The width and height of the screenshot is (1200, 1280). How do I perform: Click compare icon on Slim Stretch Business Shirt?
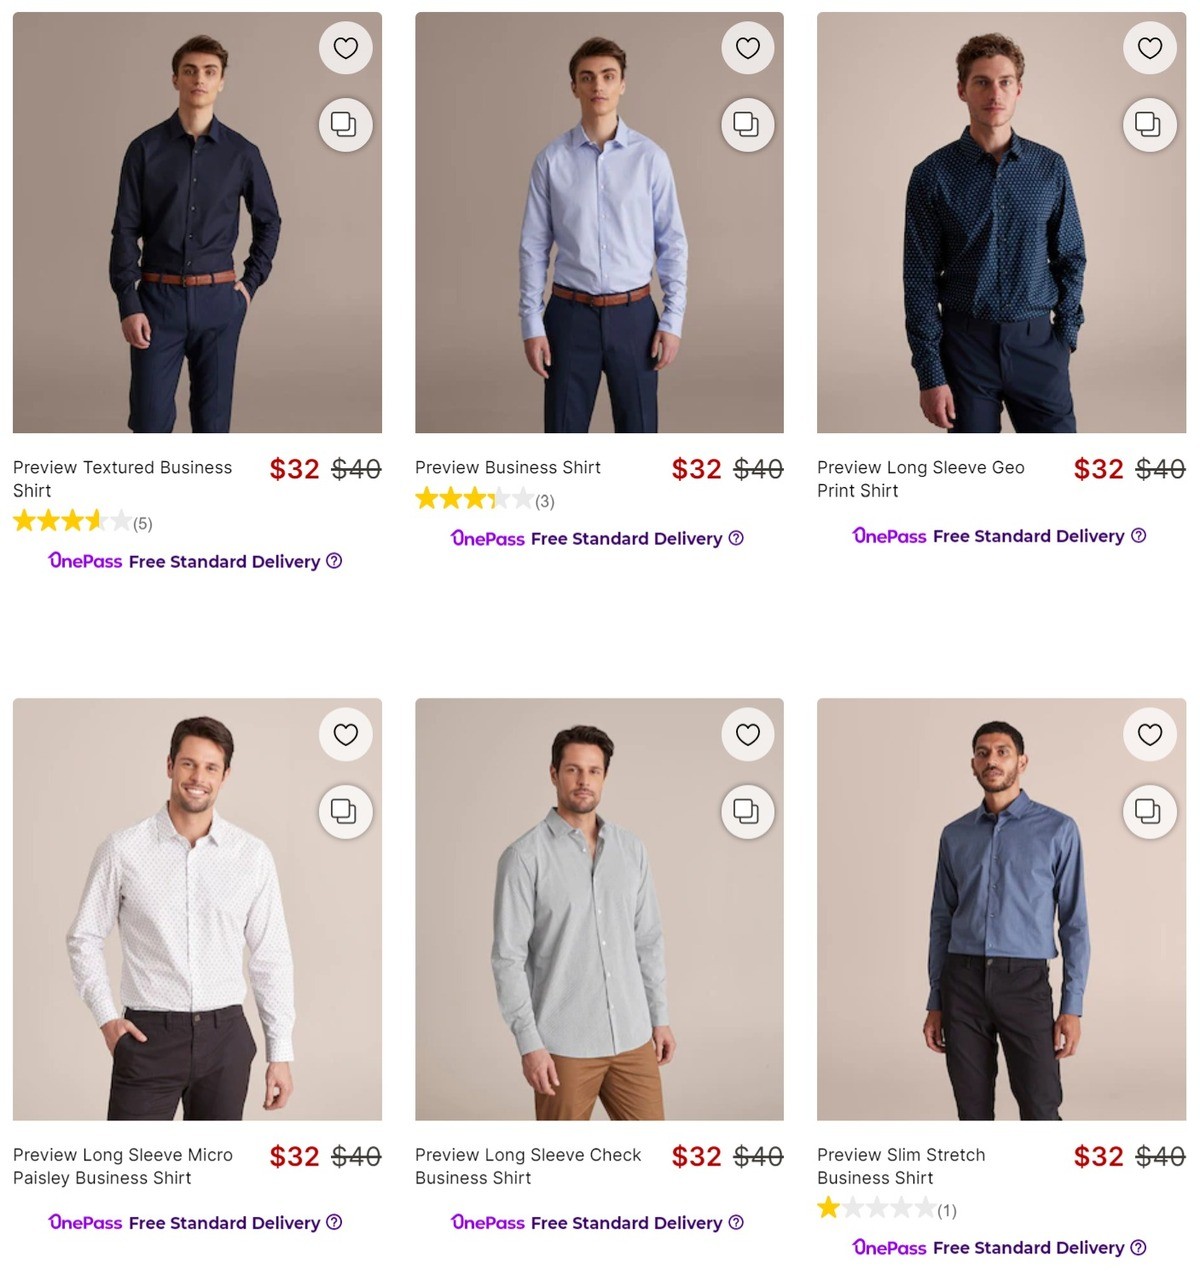[x=1150, y=811]
